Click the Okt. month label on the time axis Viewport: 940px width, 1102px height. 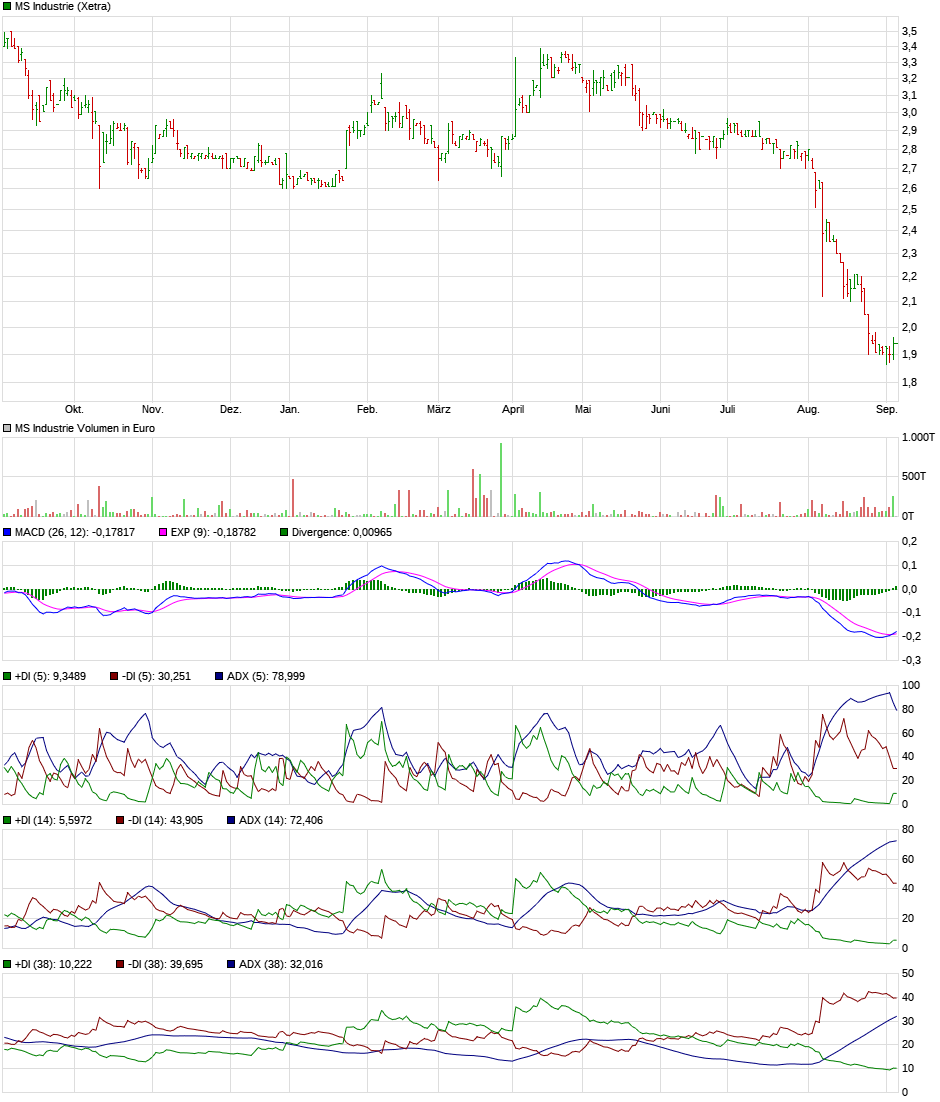click(x=74, y=409)
